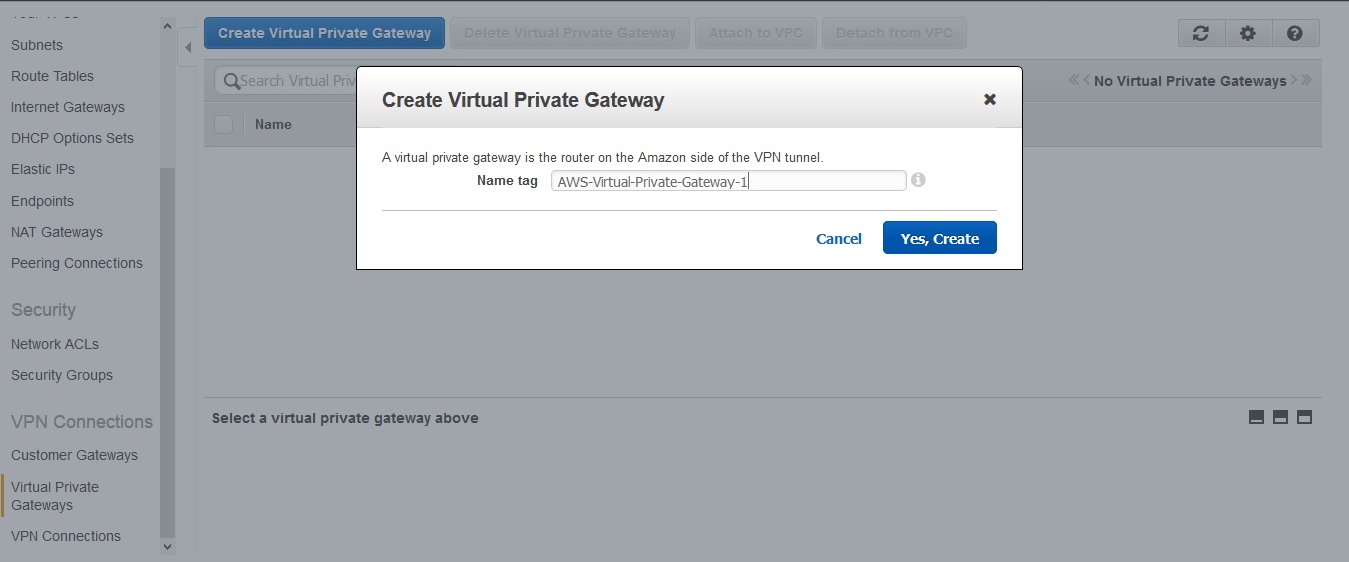
Task: Go to the last page of gateways
Action: click(1306, 80)
